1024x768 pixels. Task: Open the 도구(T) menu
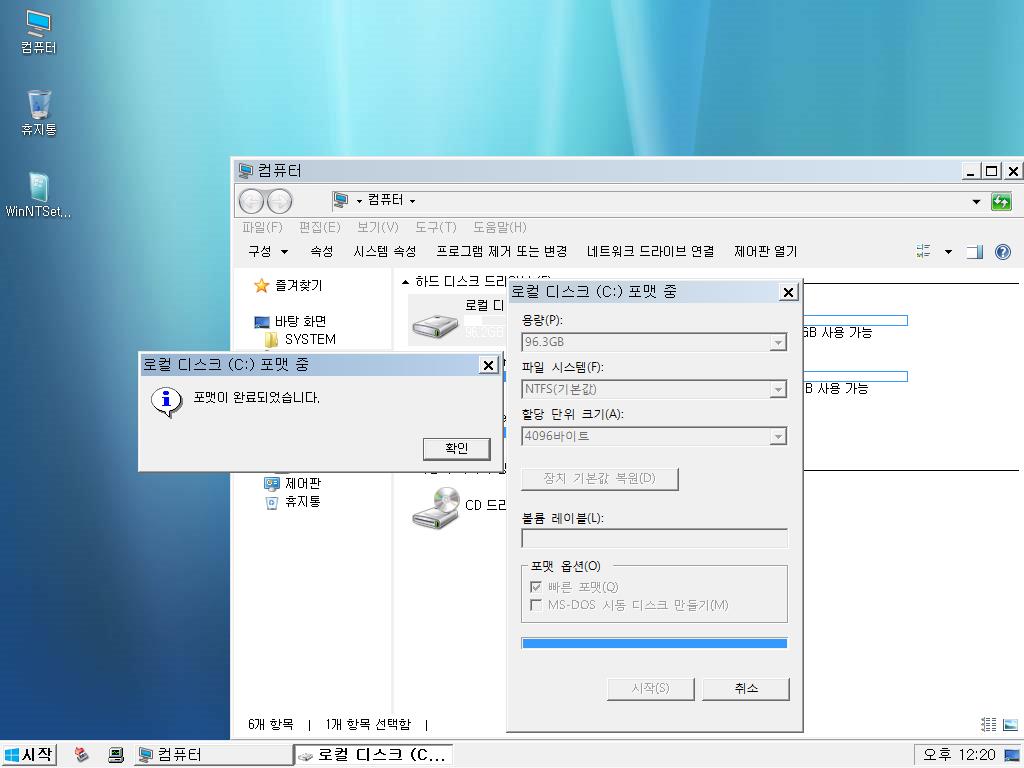435,227
